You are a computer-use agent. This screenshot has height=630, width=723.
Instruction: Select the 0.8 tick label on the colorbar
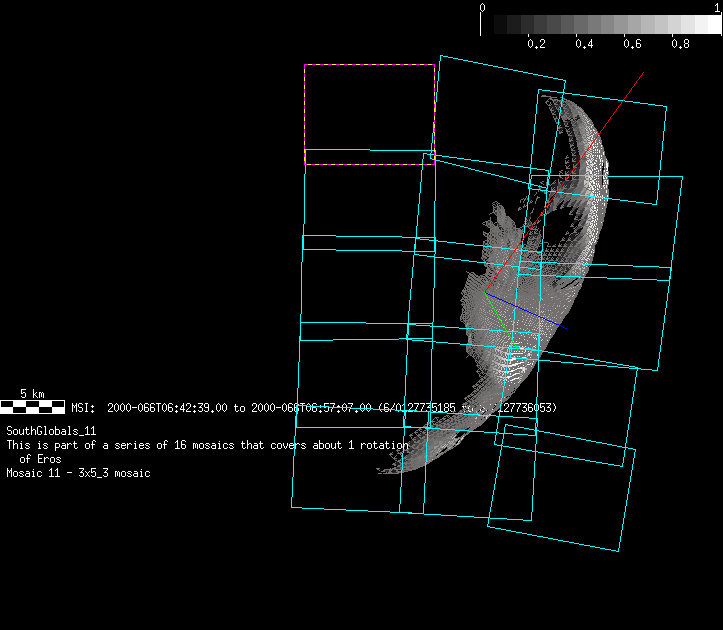[x=680, y=45]
